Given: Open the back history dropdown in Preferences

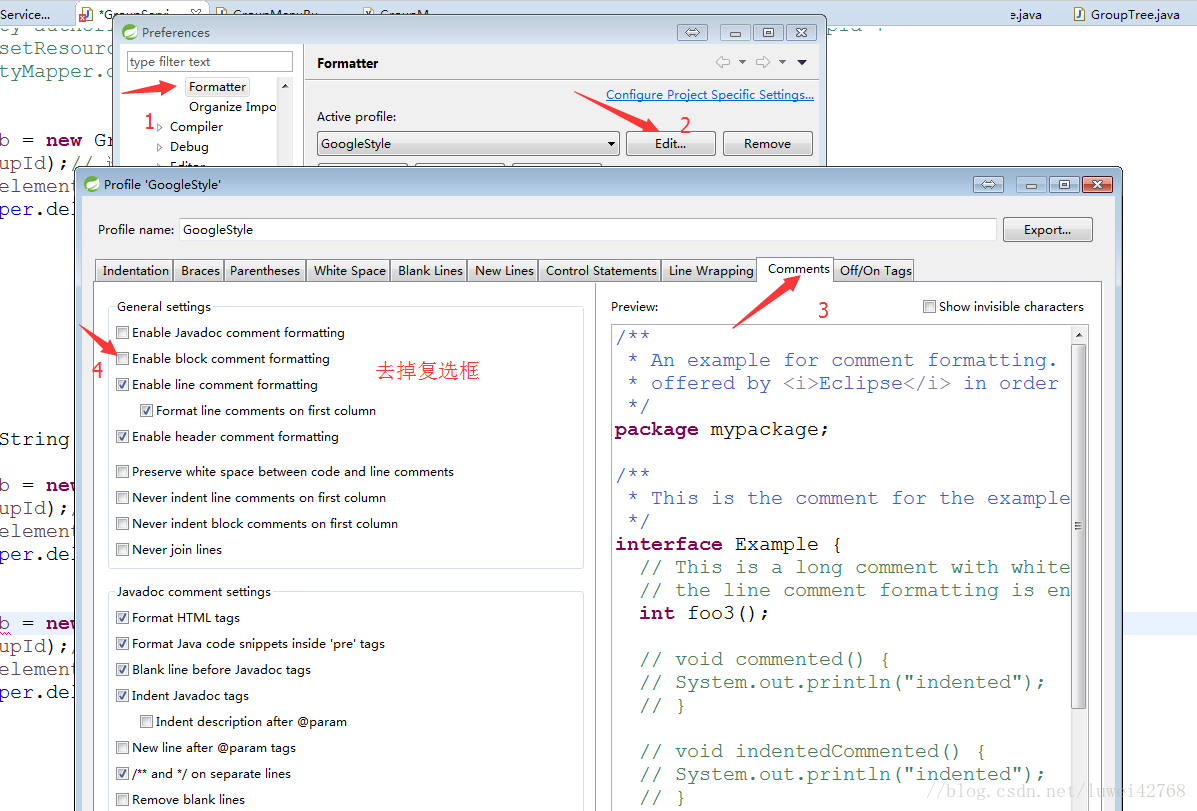Looking at the screenshot, I should pos(742,62).
